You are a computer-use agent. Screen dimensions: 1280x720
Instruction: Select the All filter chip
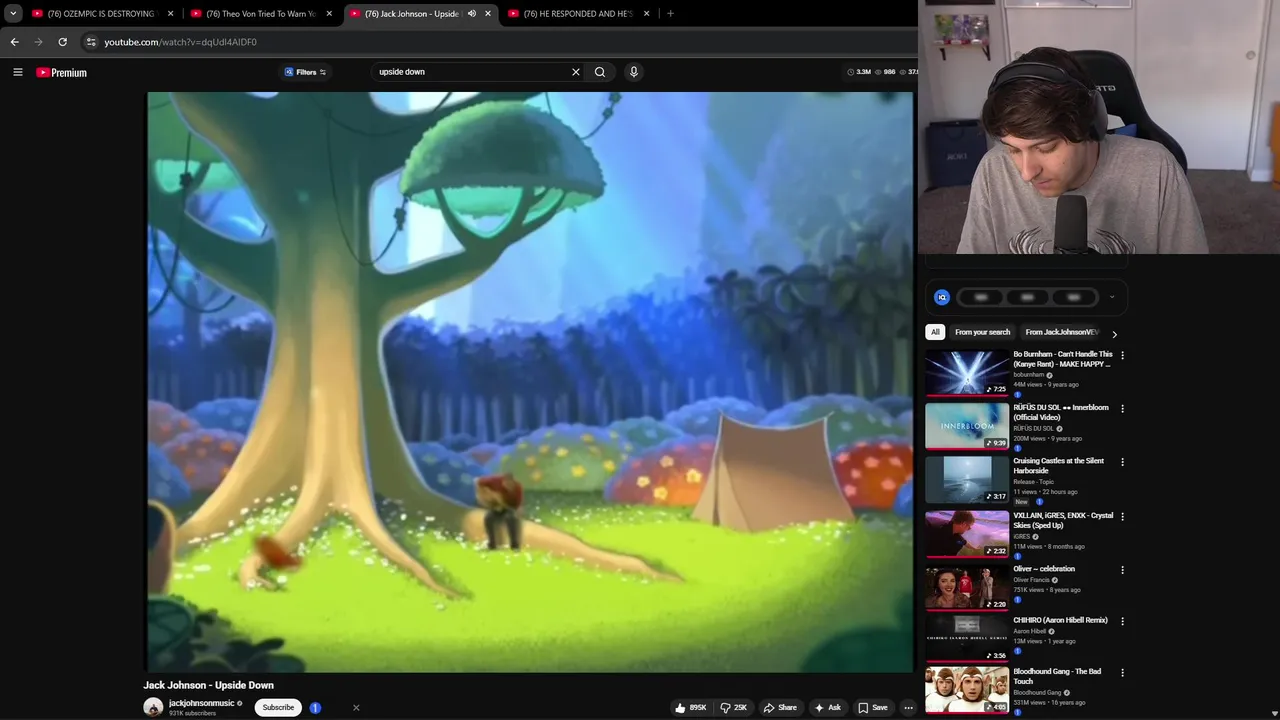[x=935, y=332]
